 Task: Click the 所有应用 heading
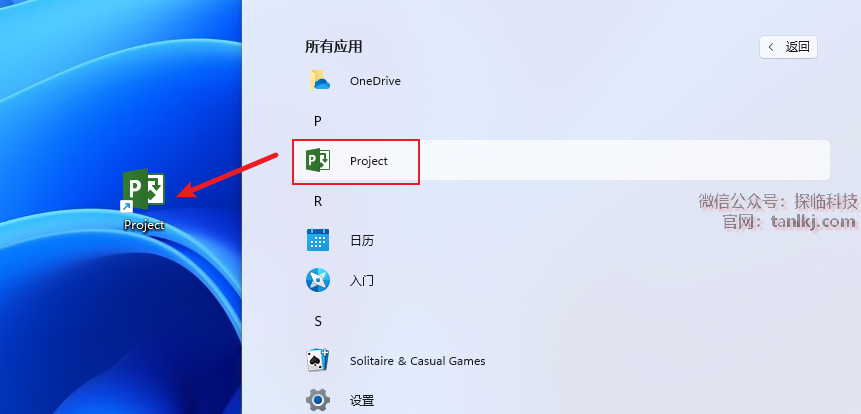point(334,47)
